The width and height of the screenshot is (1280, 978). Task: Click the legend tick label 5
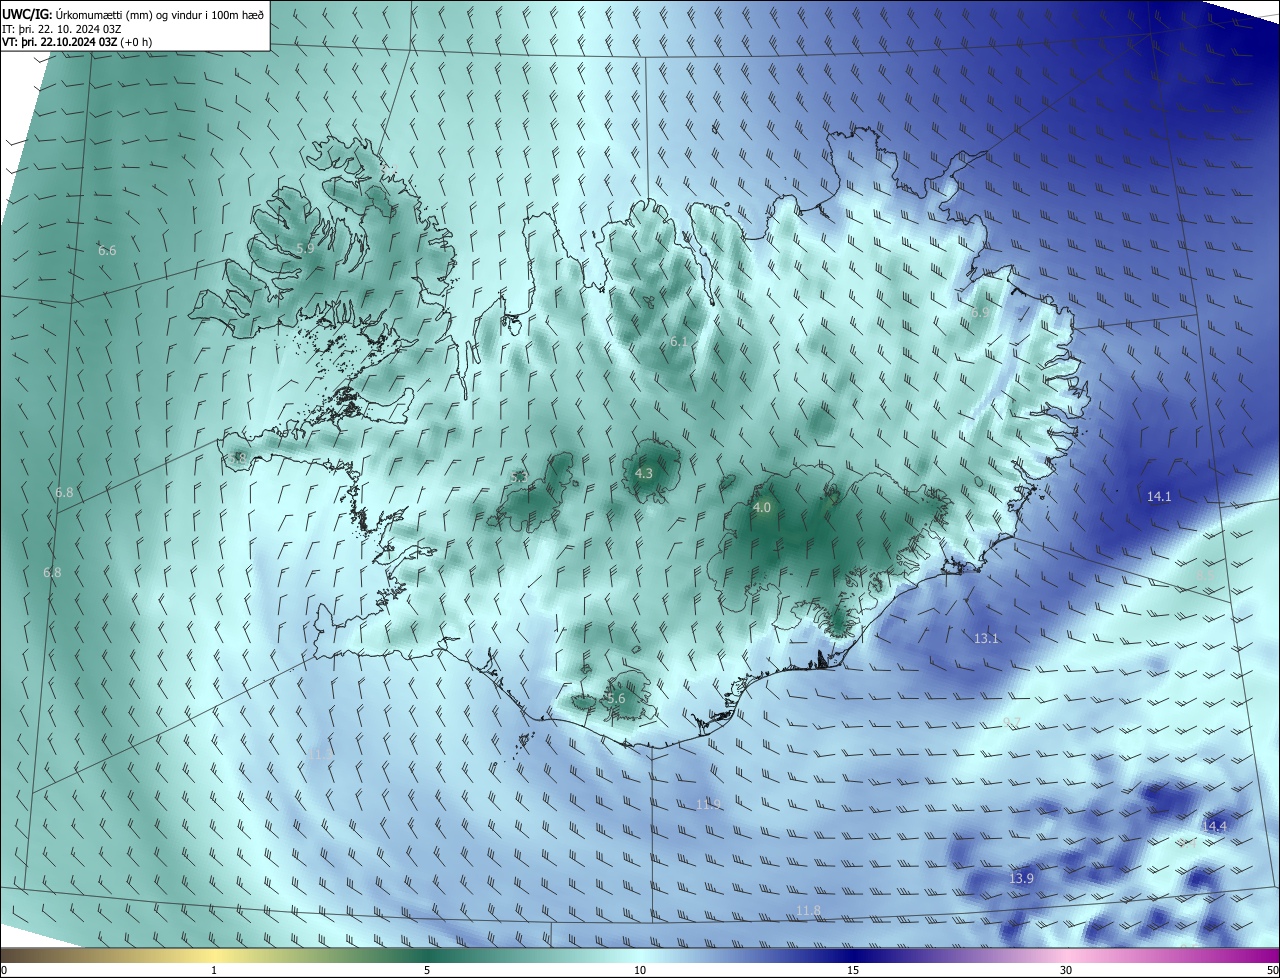click(x=427, y=970)
